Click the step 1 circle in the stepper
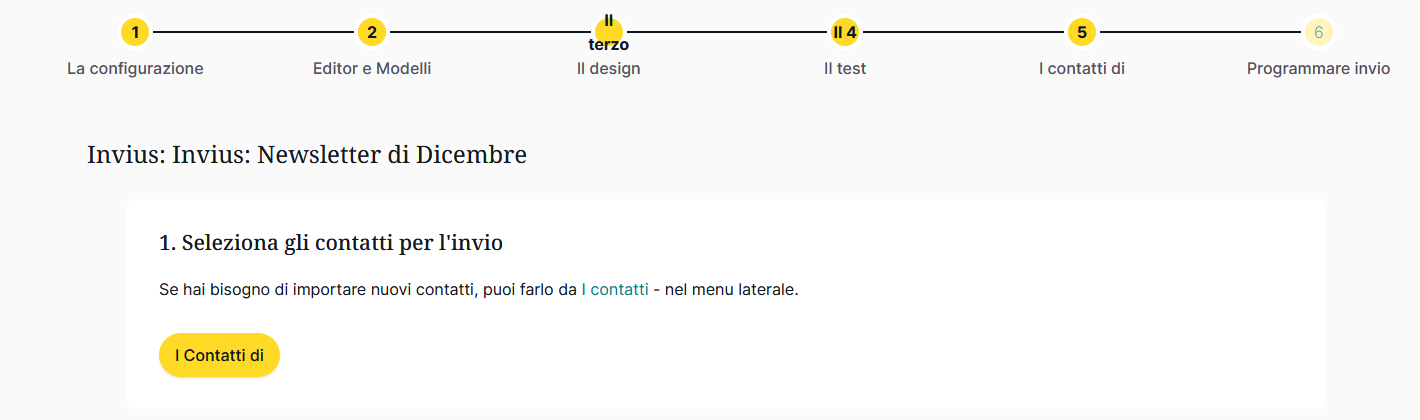The width and height of the screenshot is (1420, 420). (135, 32)
